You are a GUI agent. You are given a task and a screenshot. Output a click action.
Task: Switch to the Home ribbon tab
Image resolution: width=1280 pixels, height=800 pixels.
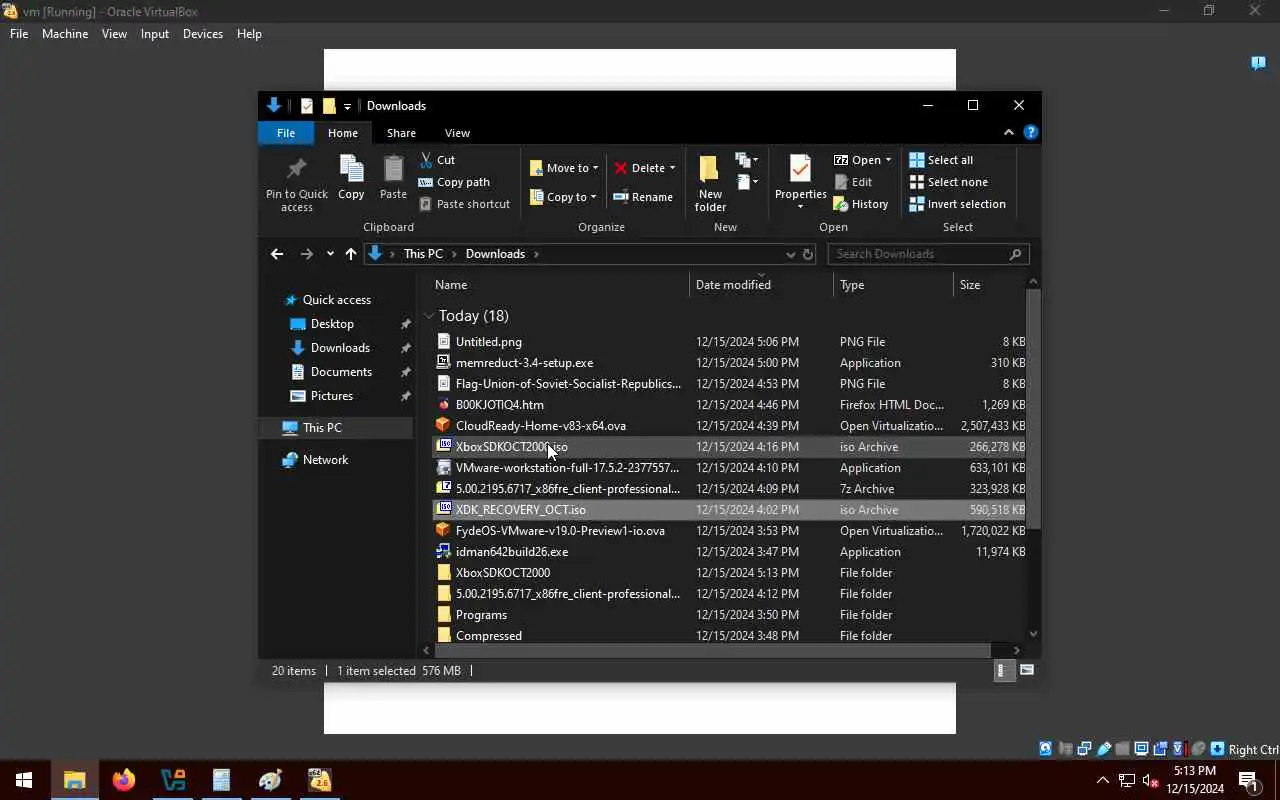[343, 133]
